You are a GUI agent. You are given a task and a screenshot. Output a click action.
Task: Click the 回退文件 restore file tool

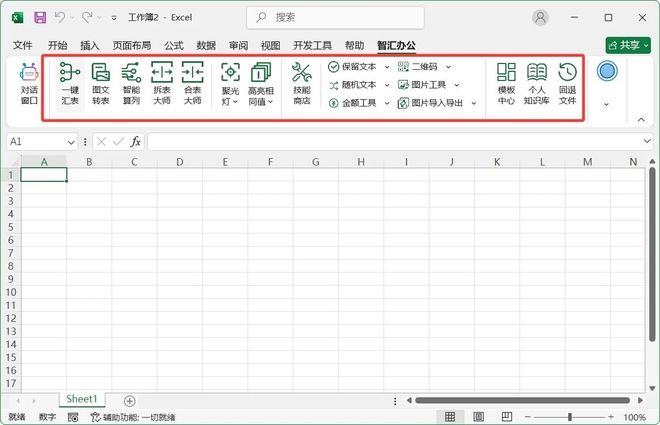567,83
